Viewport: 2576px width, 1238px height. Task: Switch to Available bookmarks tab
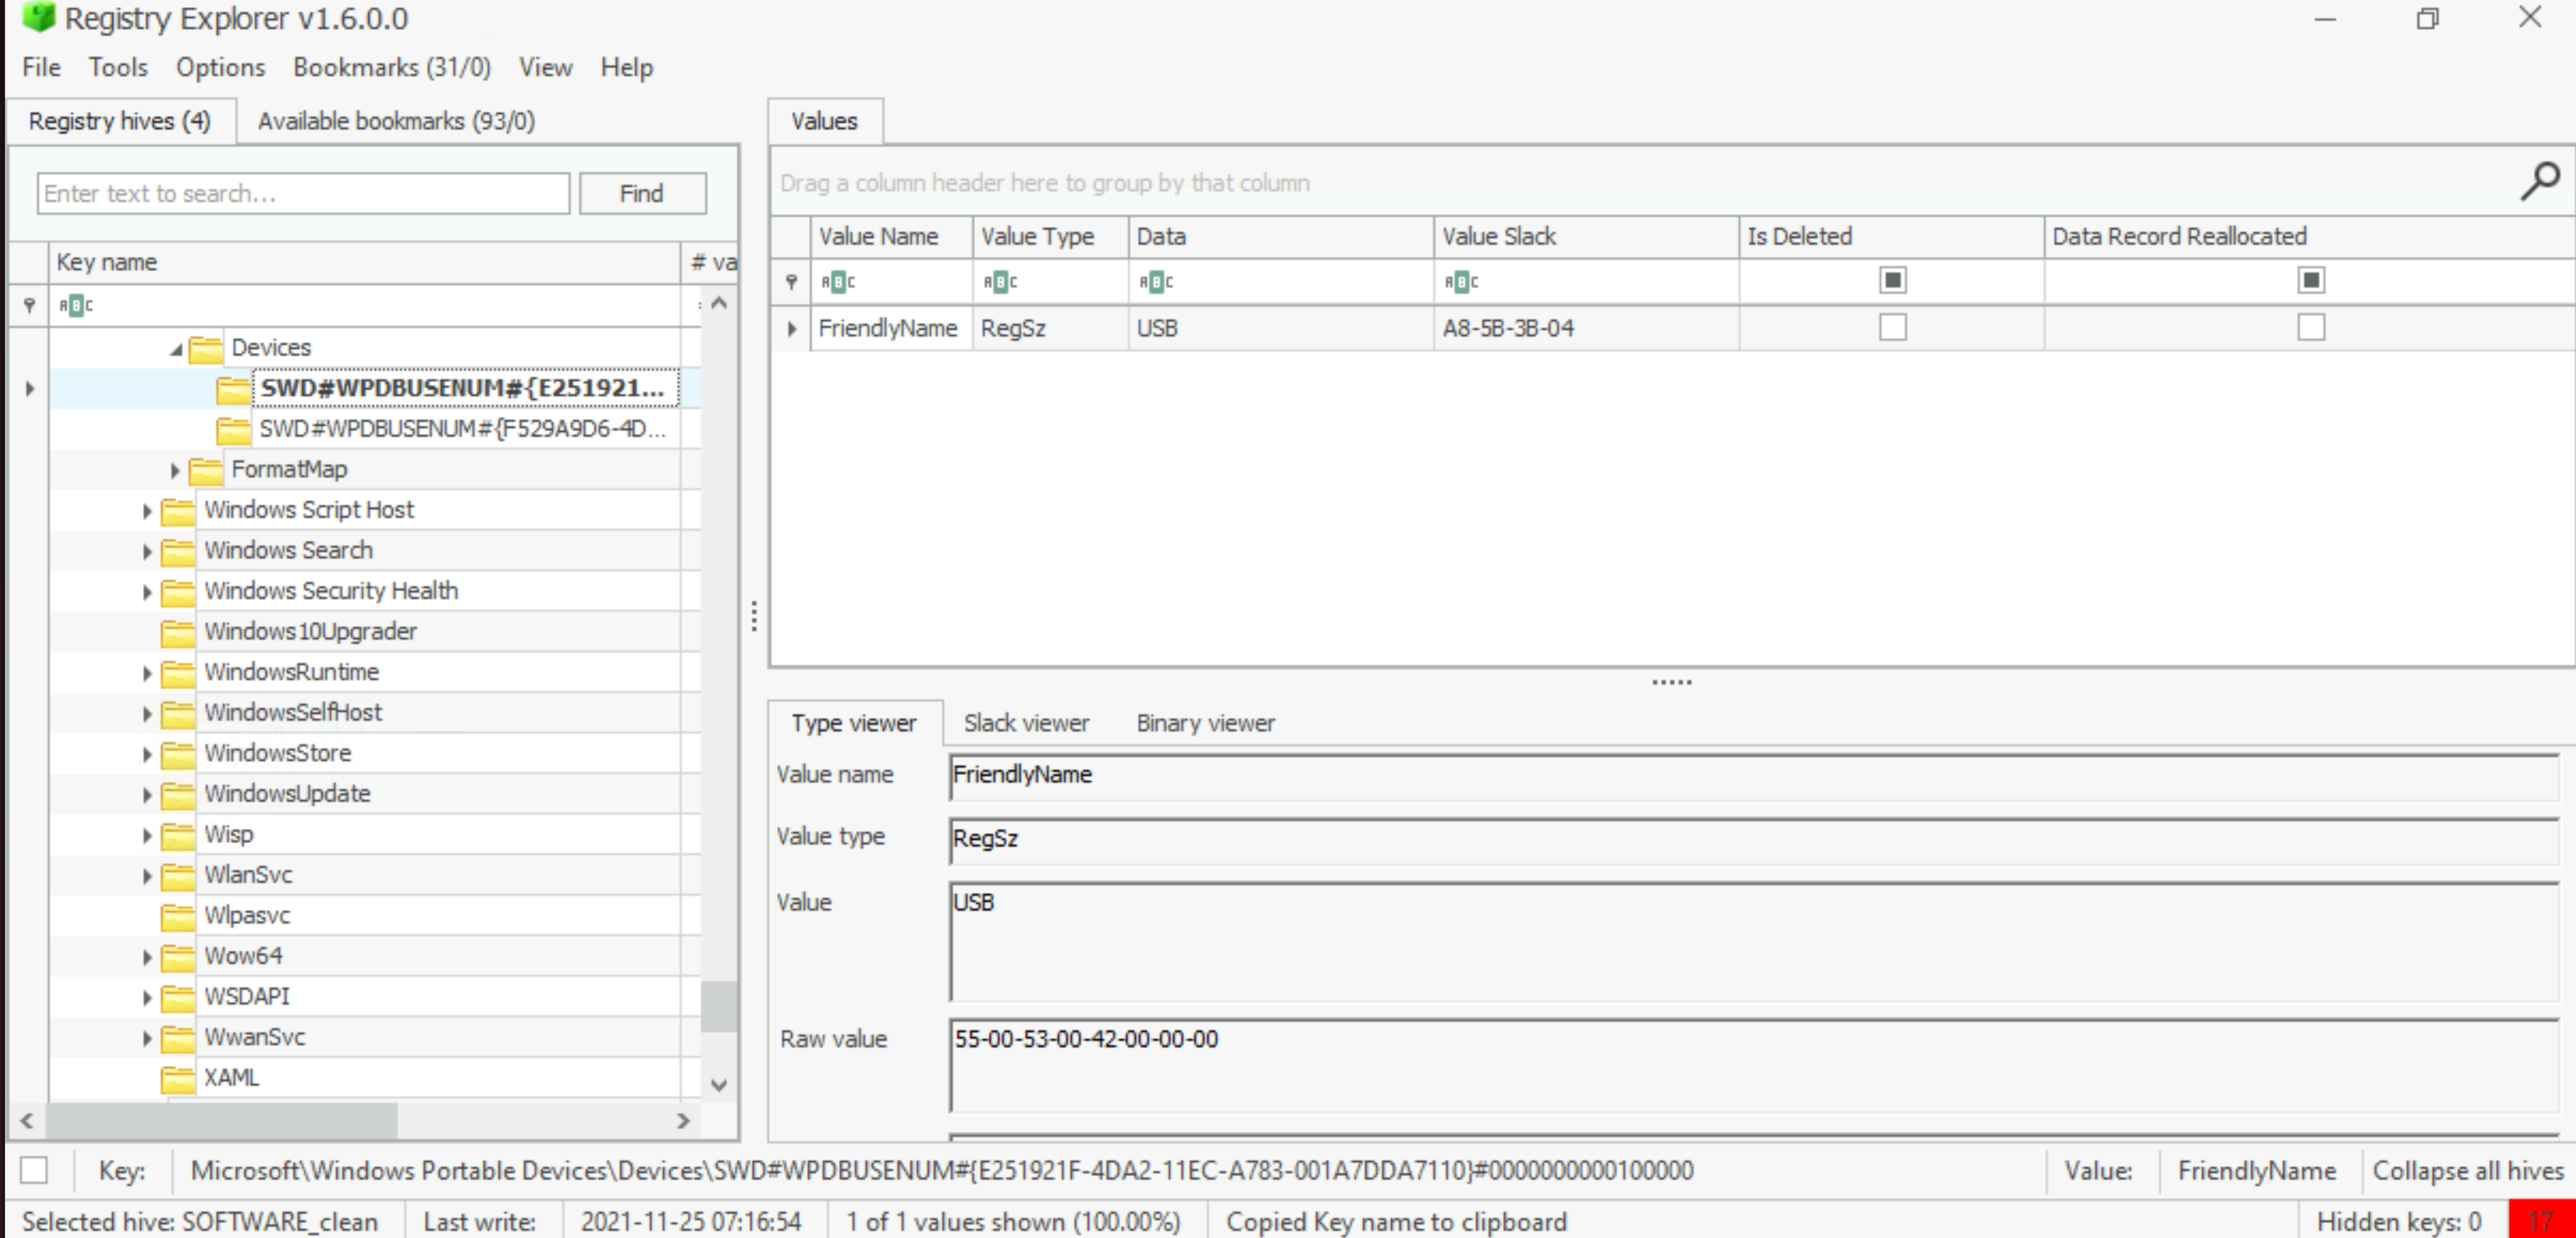(396, 121)
